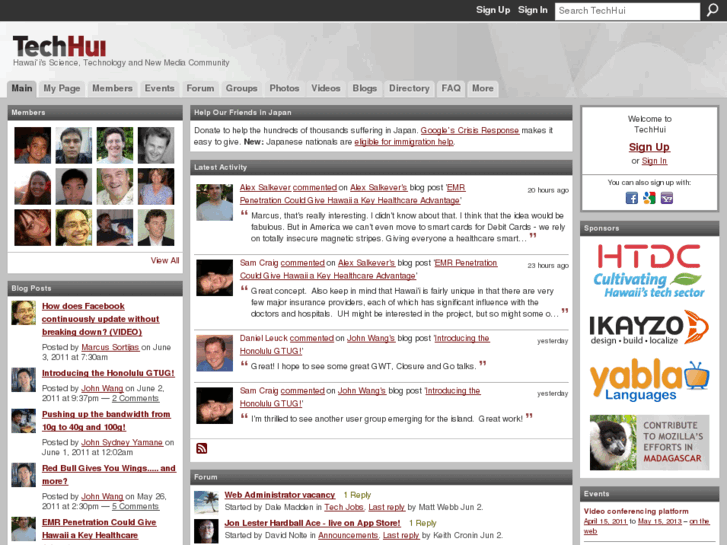Open the Mozilla Madagascar sponsor banner

[649, 442]
